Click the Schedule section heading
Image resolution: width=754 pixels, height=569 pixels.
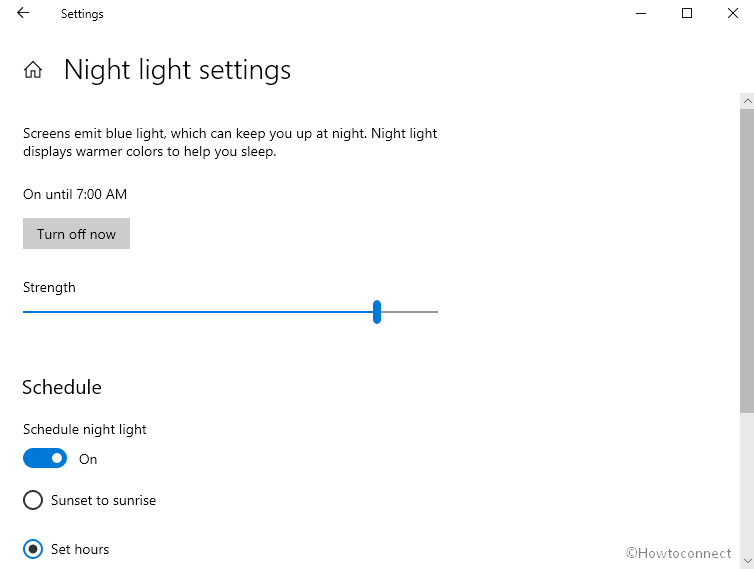click(62, 387)
